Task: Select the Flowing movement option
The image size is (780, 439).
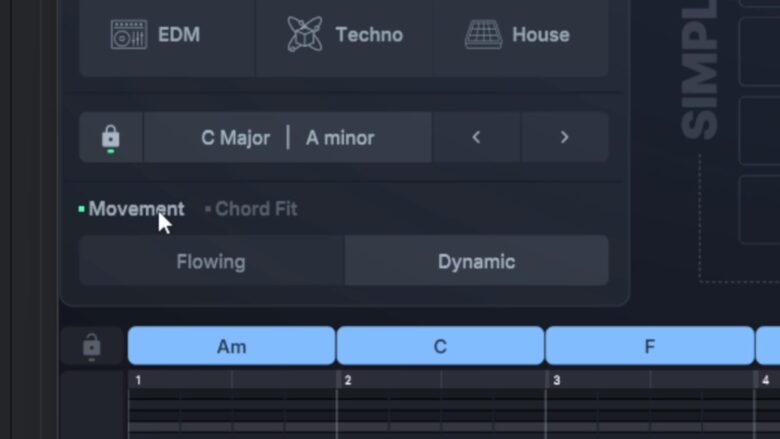Action: [x=211, y=262]
